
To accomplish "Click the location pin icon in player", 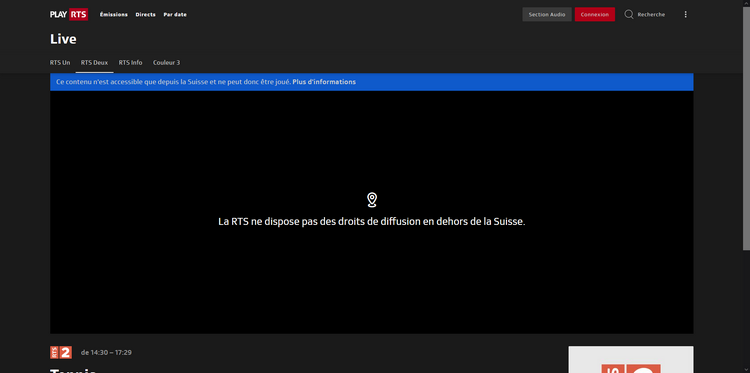I will click(x=372, y=200).
